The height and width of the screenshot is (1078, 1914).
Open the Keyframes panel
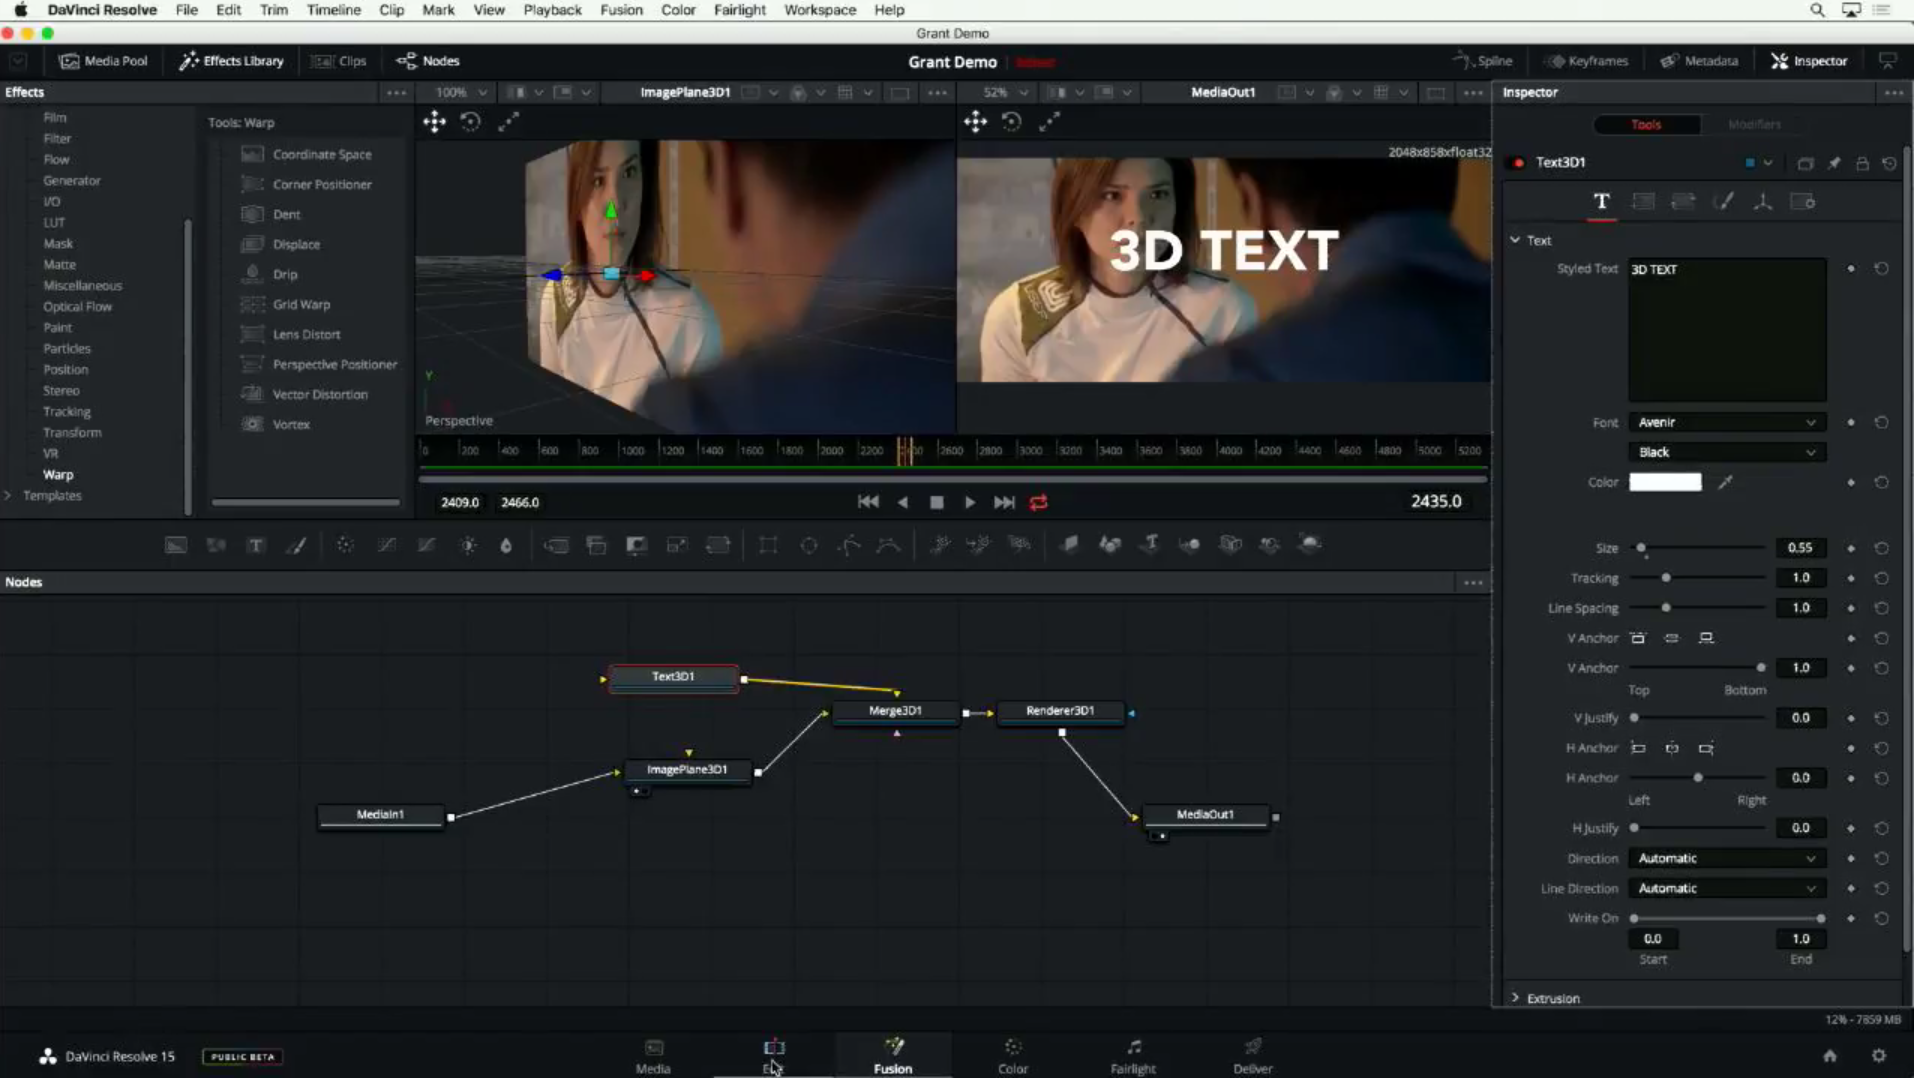click(x=1587, y=61)
